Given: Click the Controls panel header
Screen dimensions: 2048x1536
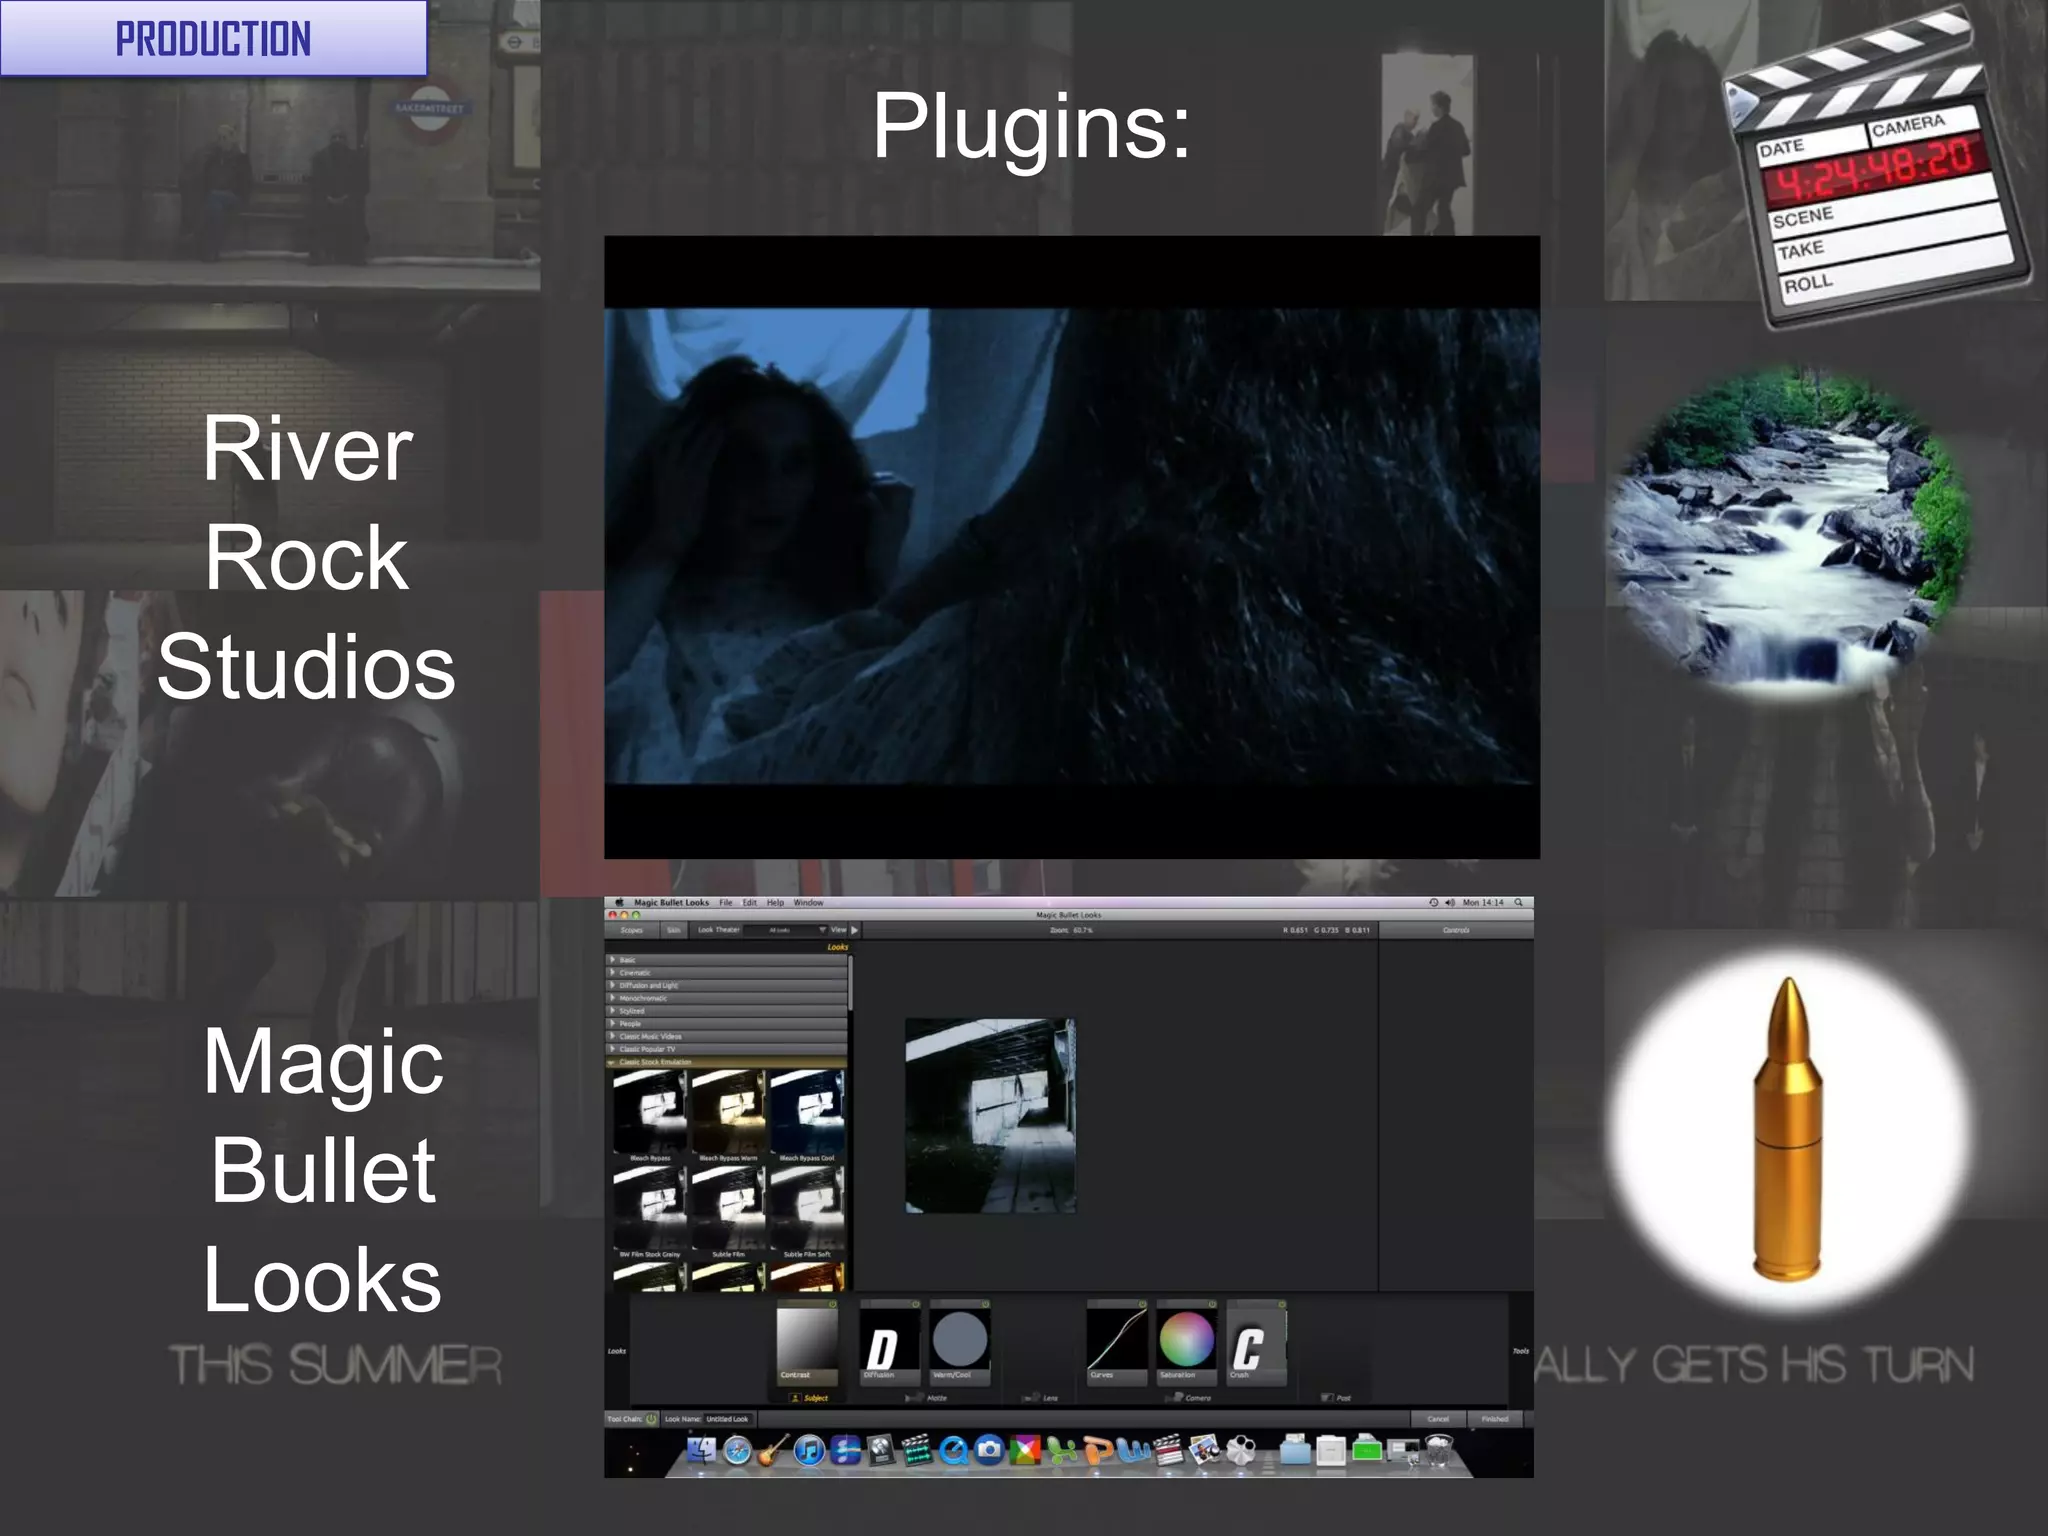Looking at the screenshot, I should (x=1456, y=930).
